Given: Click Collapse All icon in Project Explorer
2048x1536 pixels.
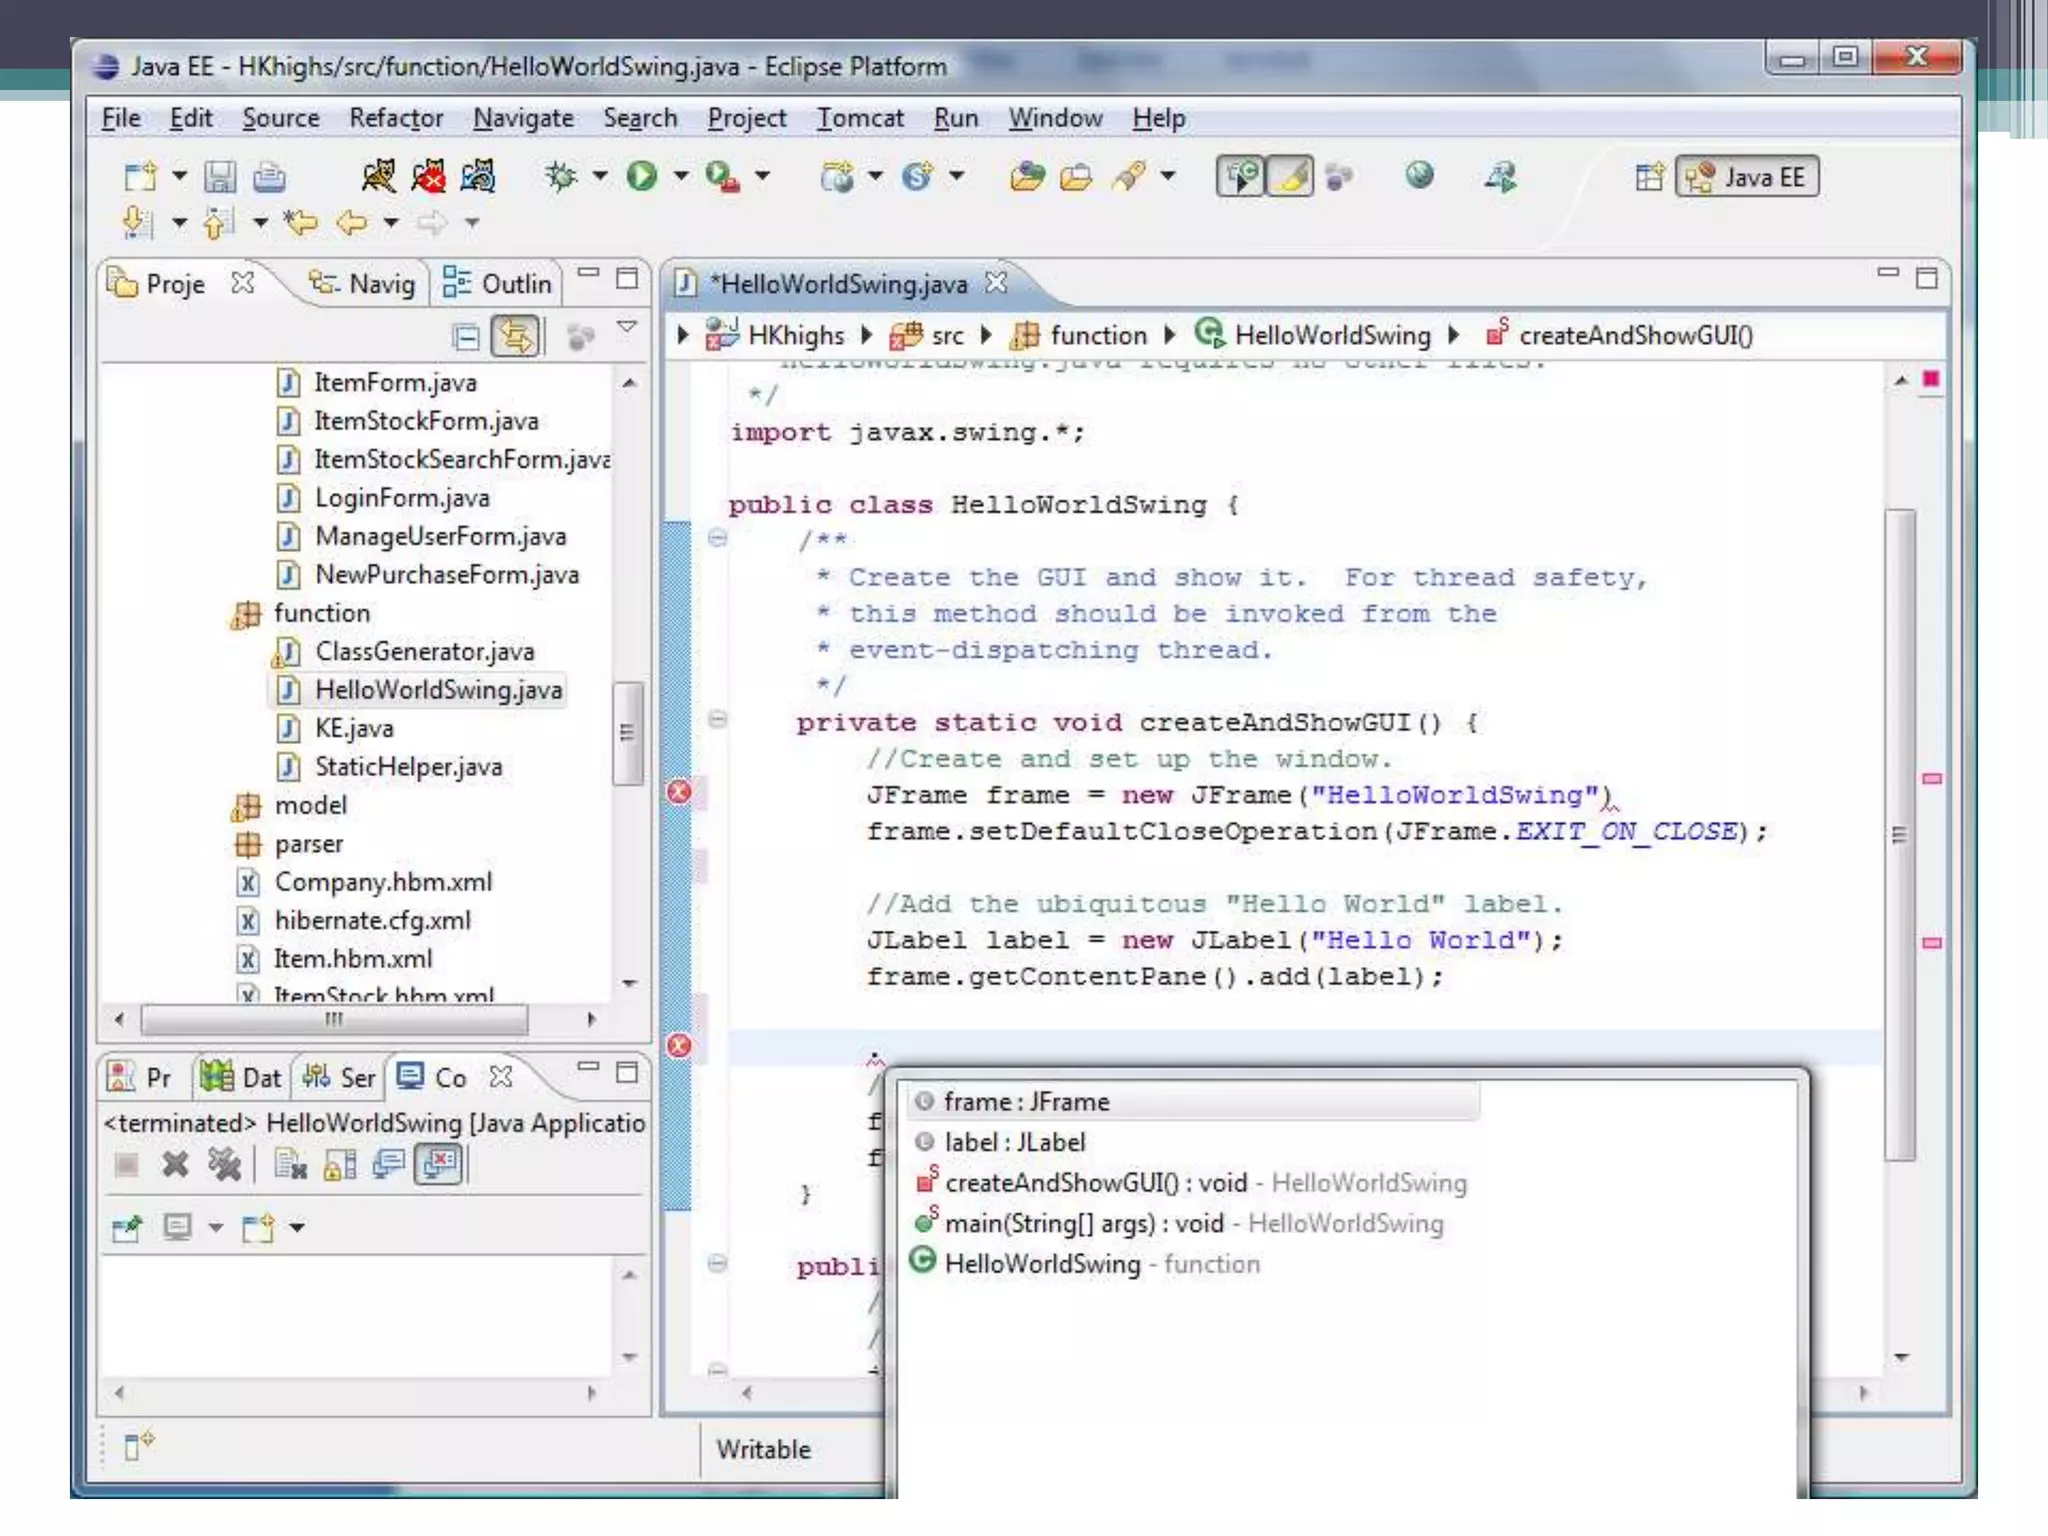Looking at the screenshot, I should pyautogui.click(x=466, y=337).
